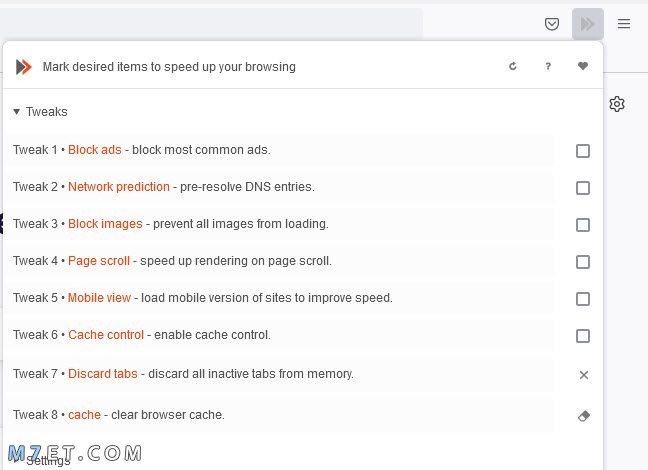Toggle the Page scroll tweak checkbox
This screenshot has width=648, height=470.
(583, 262)
